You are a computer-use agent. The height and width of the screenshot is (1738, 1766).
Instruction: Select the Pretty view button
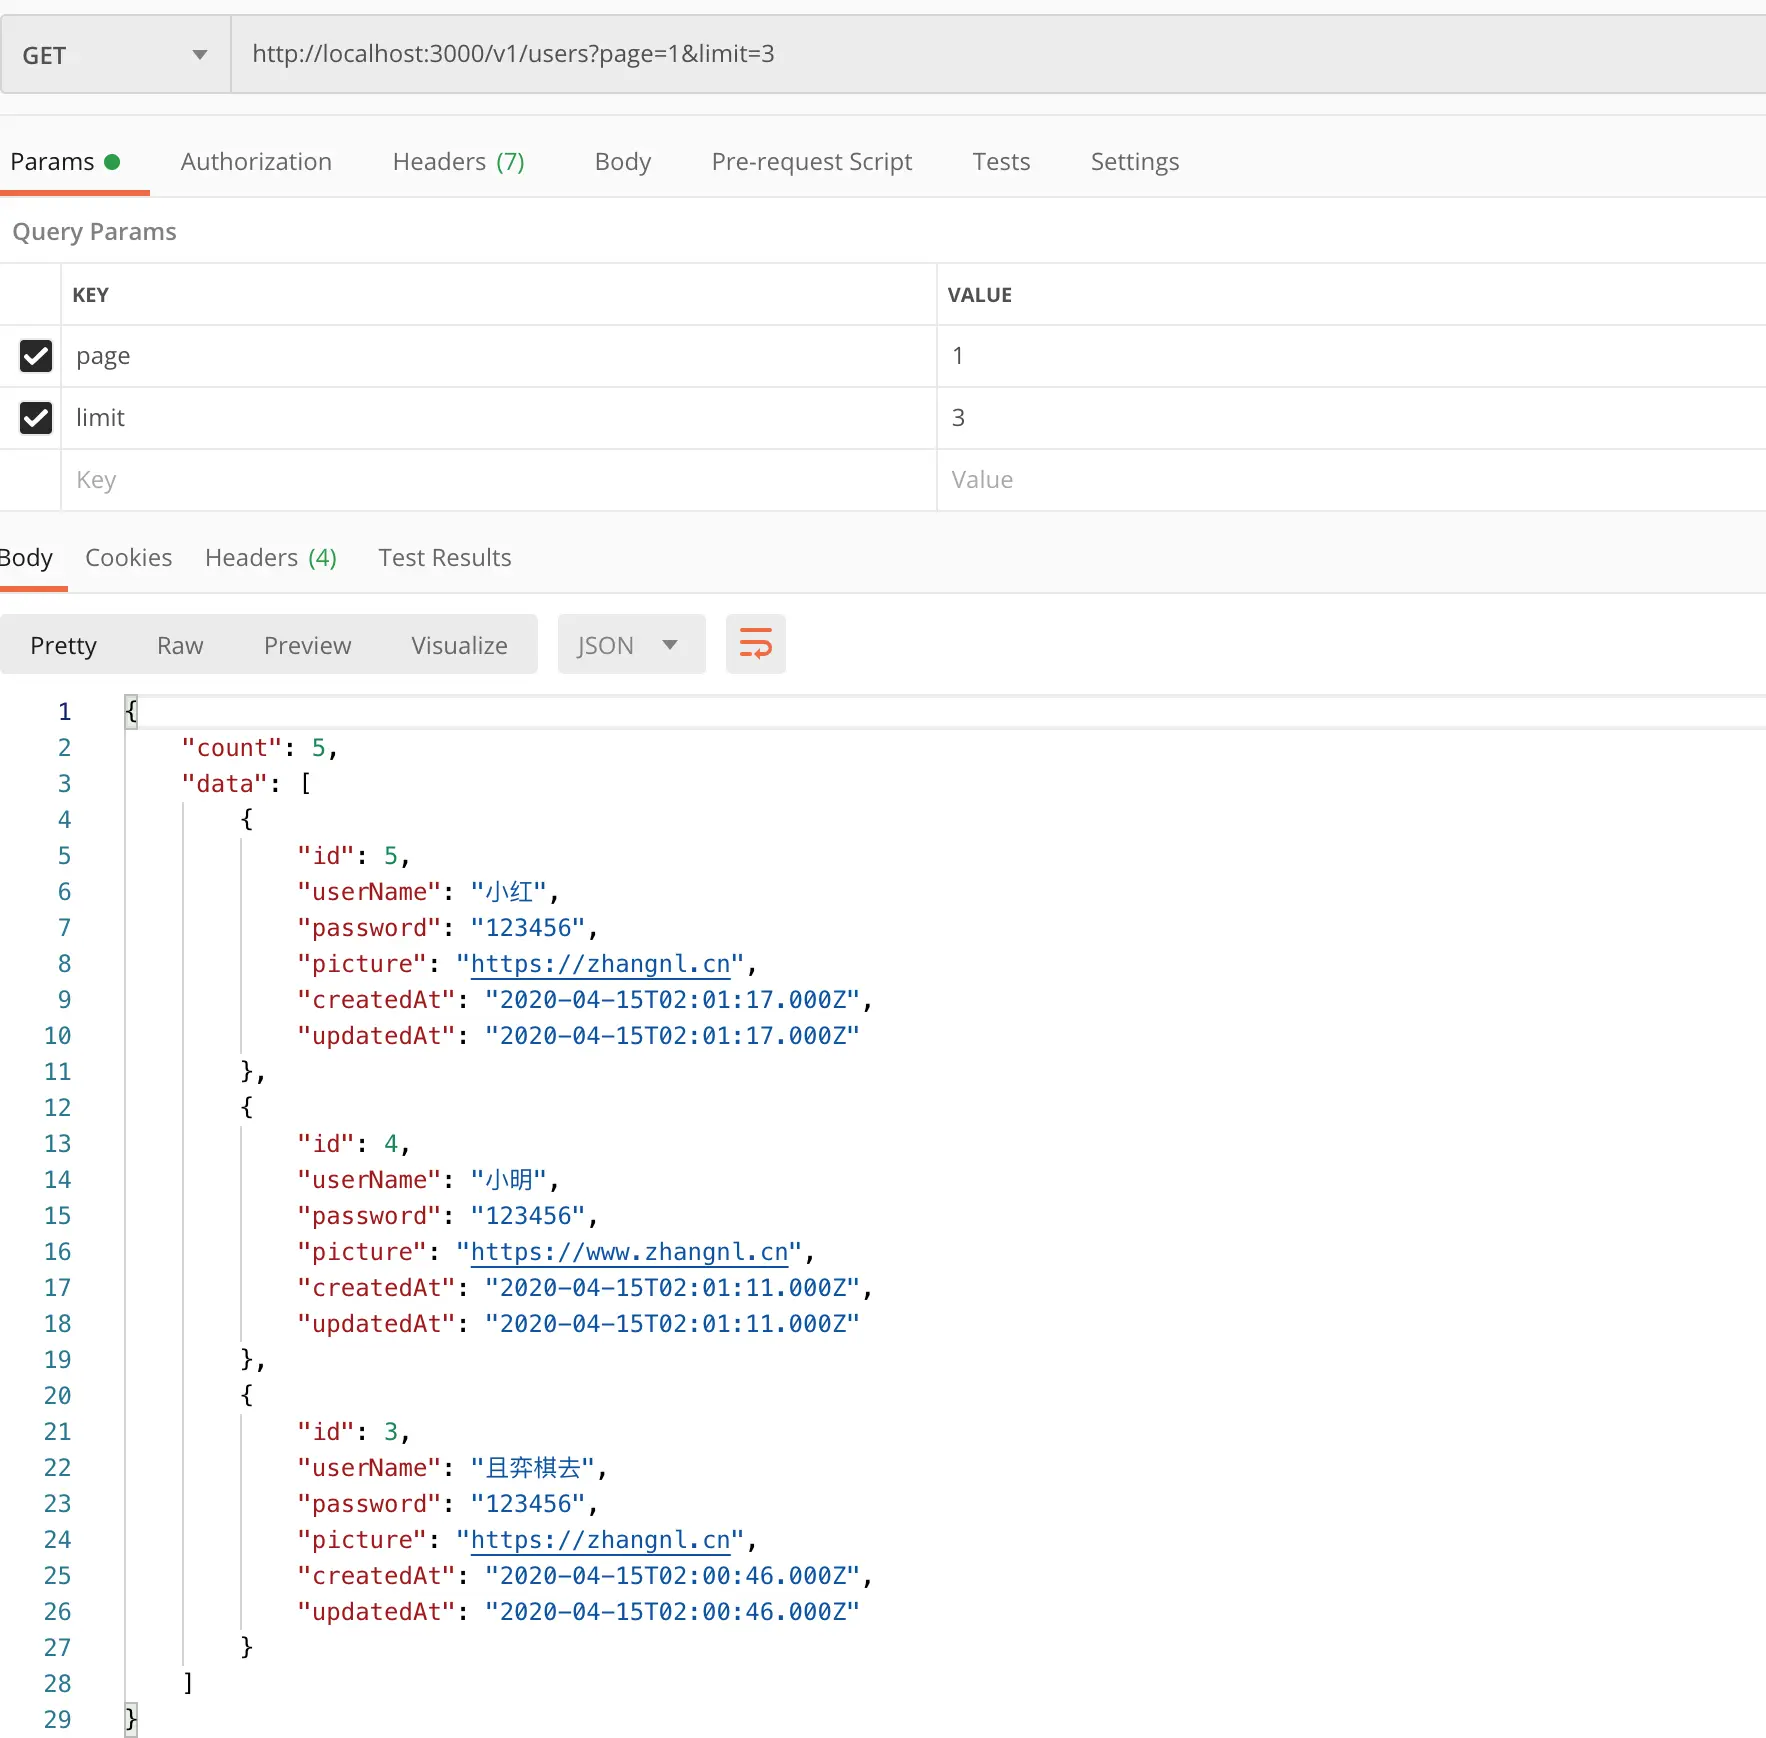tap(63, 645)
